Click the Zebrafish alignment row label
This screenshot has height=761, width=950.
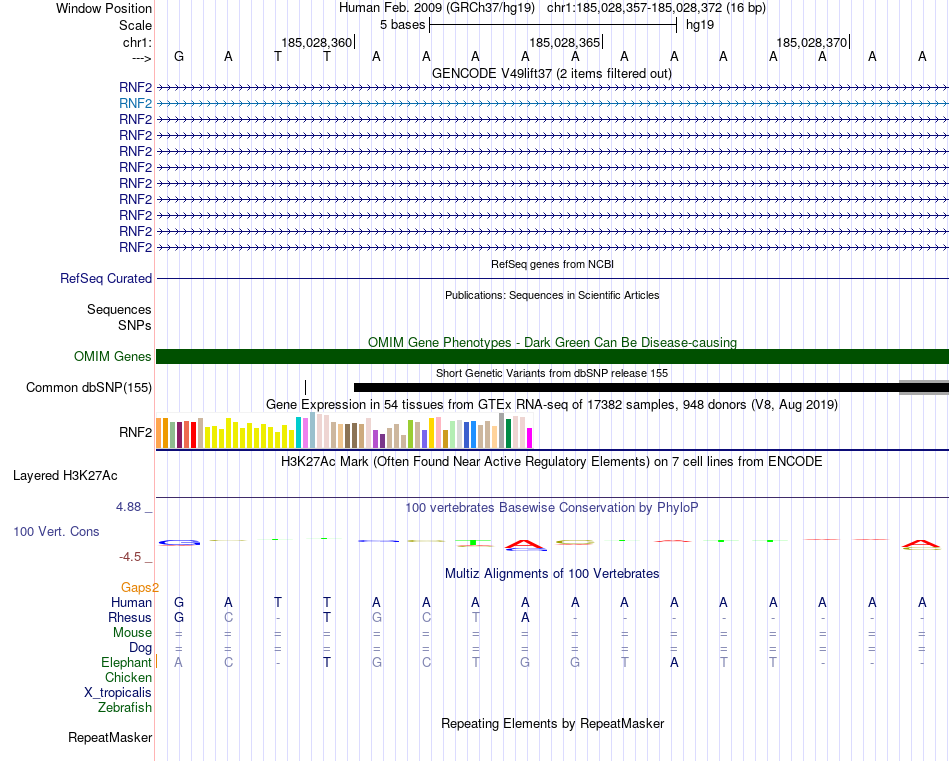tap(125, 708)
